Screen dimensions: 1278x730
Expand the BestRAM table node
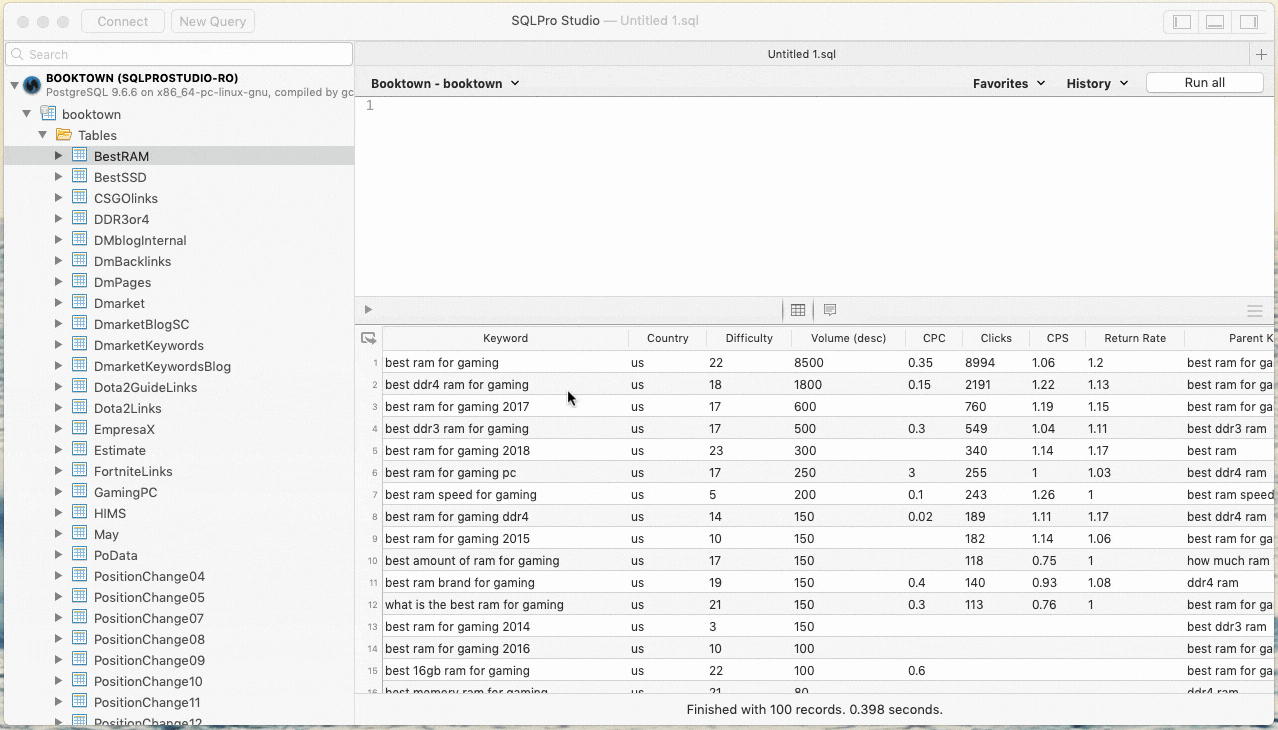[x=58, y=156]
